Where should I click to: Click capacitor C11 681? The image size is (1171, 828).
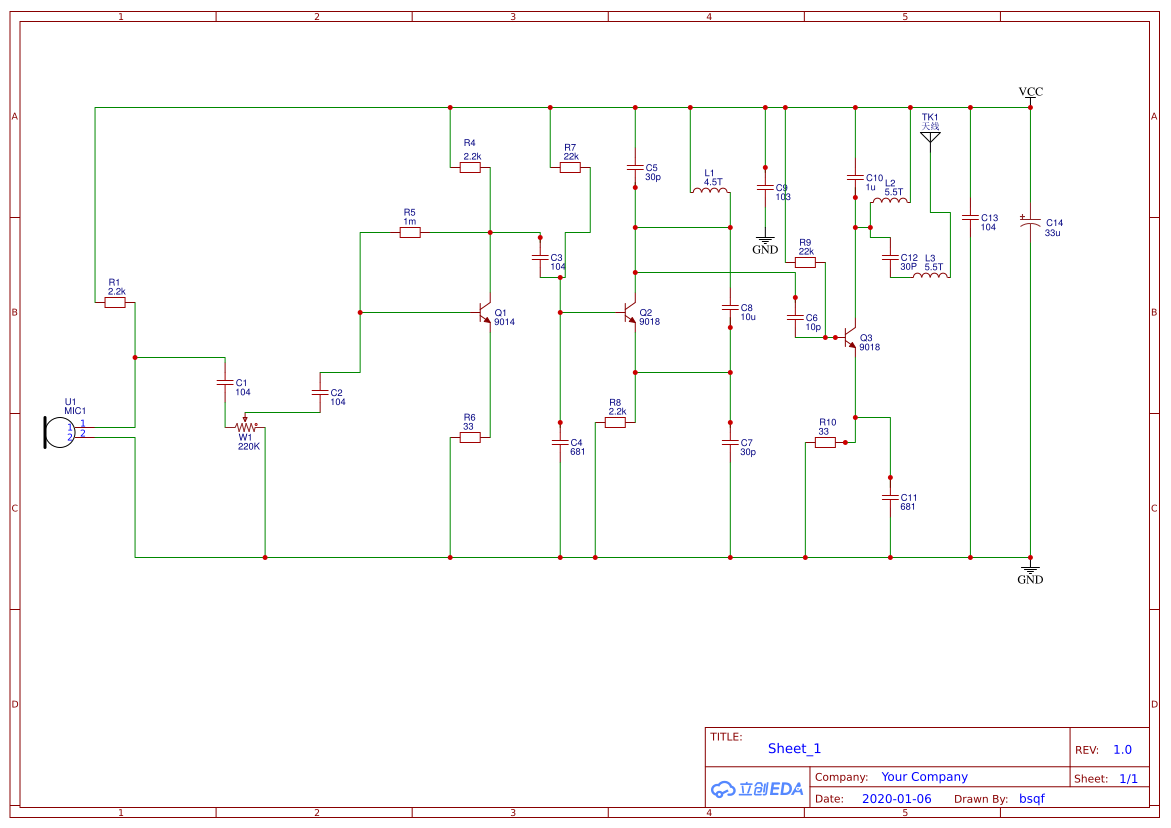(x=890, y=497)
